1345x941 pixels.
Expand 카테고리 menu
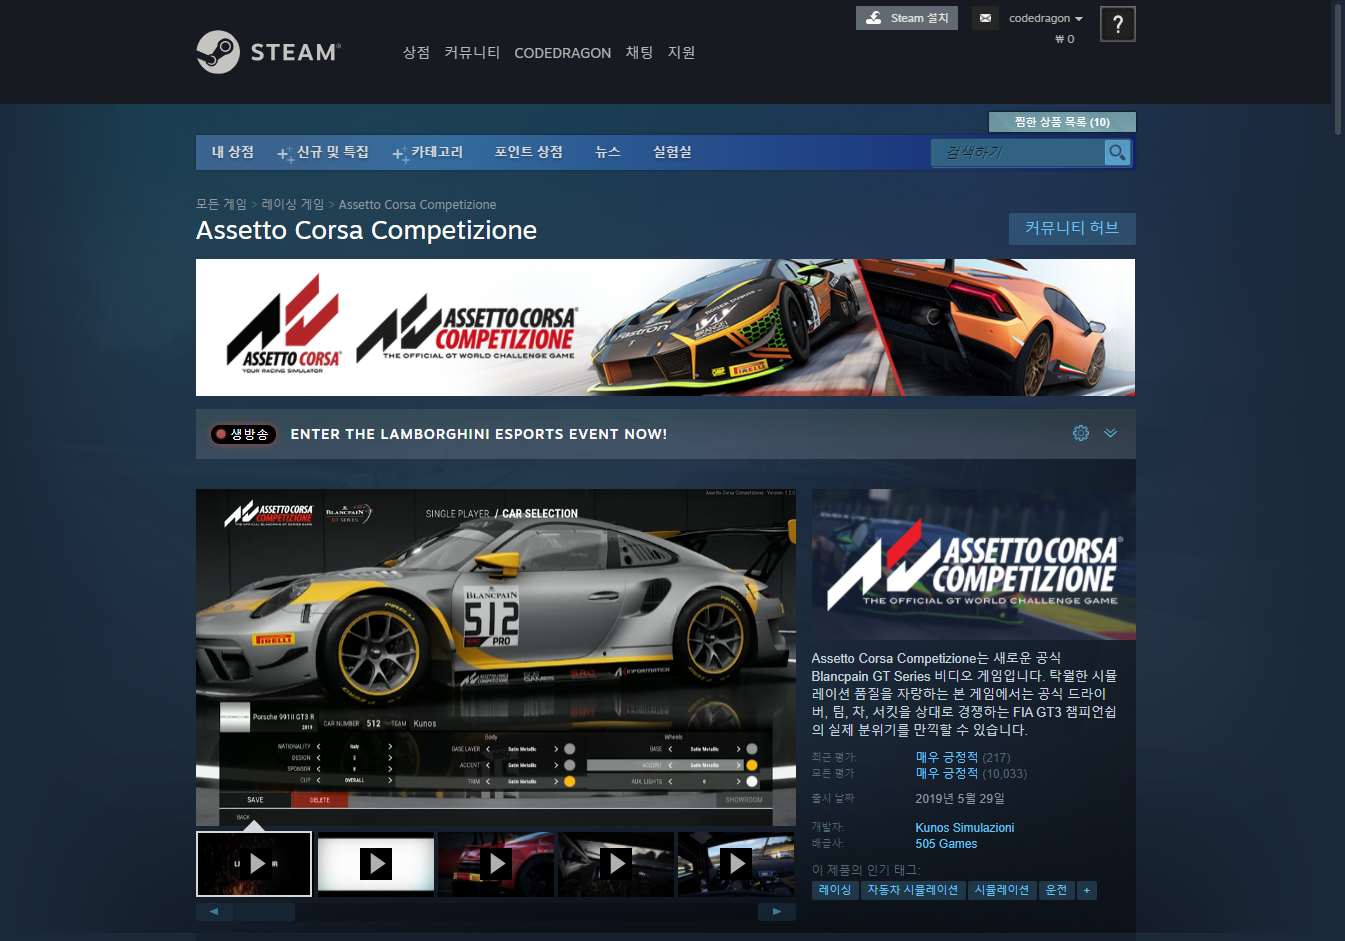(429, 152)
